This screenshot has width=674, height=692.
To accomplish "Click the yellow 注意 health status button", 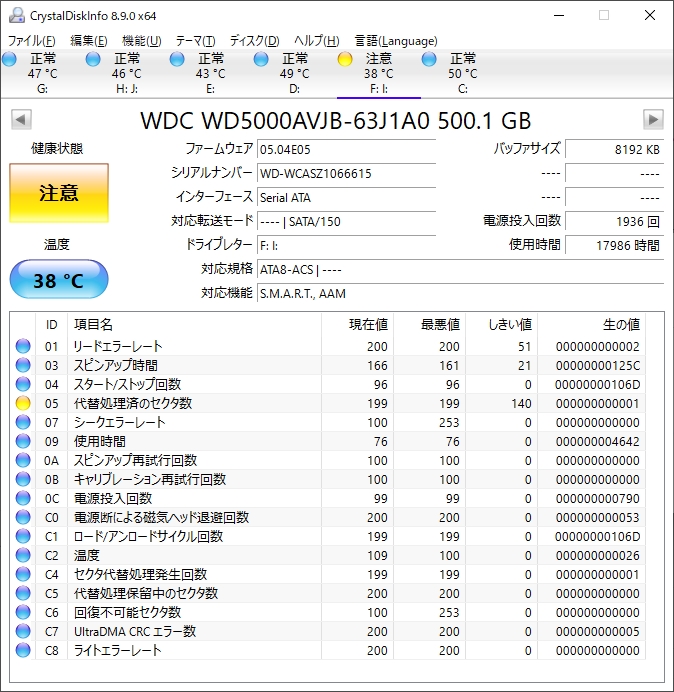I will [59, 193].
